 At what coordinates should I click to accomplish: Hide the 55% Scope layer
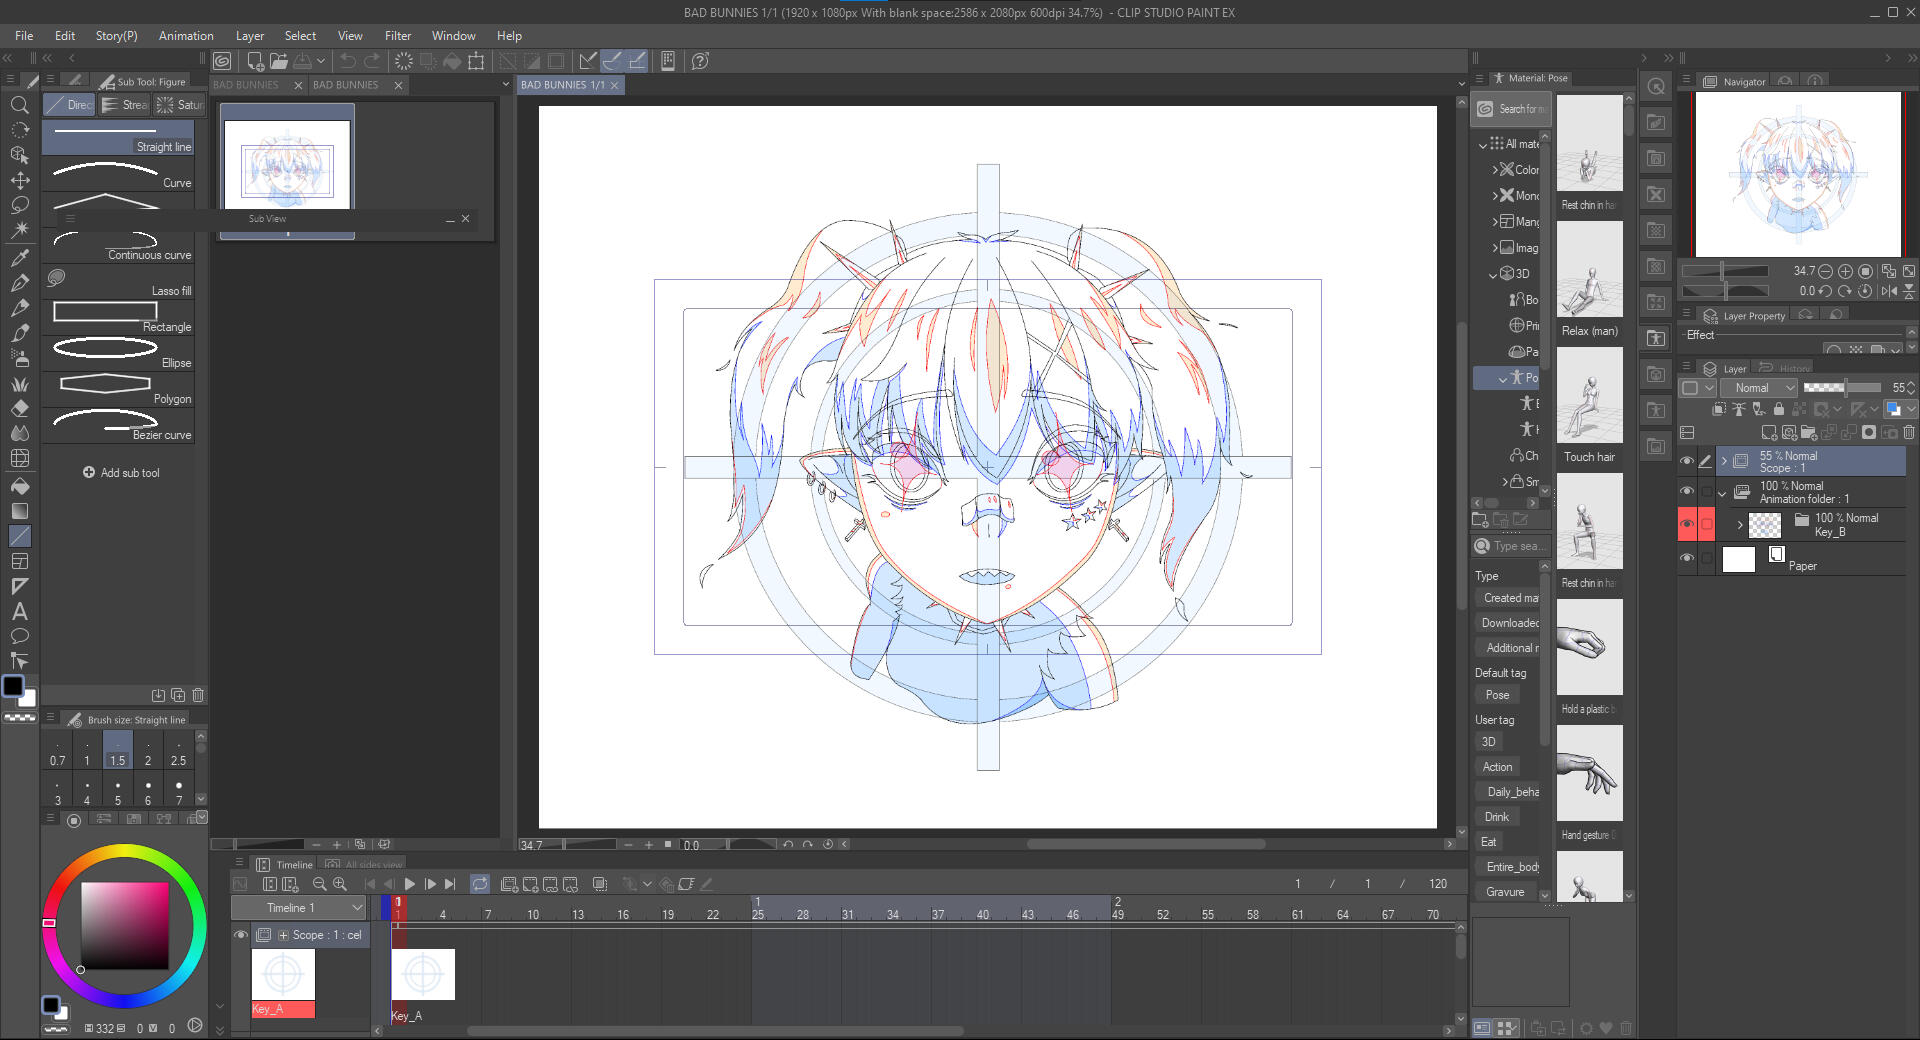point(1687,461)
